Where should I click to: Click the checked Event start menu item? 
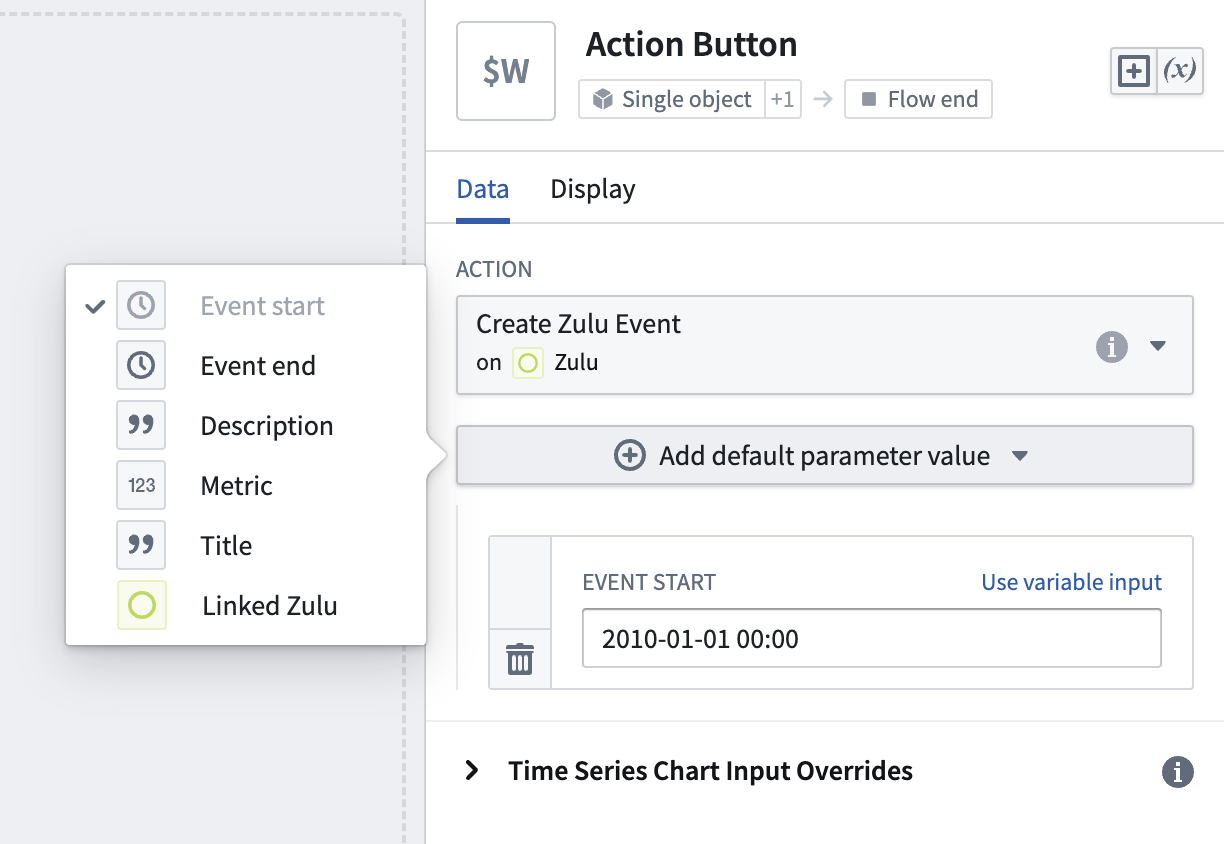coord(246,306)
